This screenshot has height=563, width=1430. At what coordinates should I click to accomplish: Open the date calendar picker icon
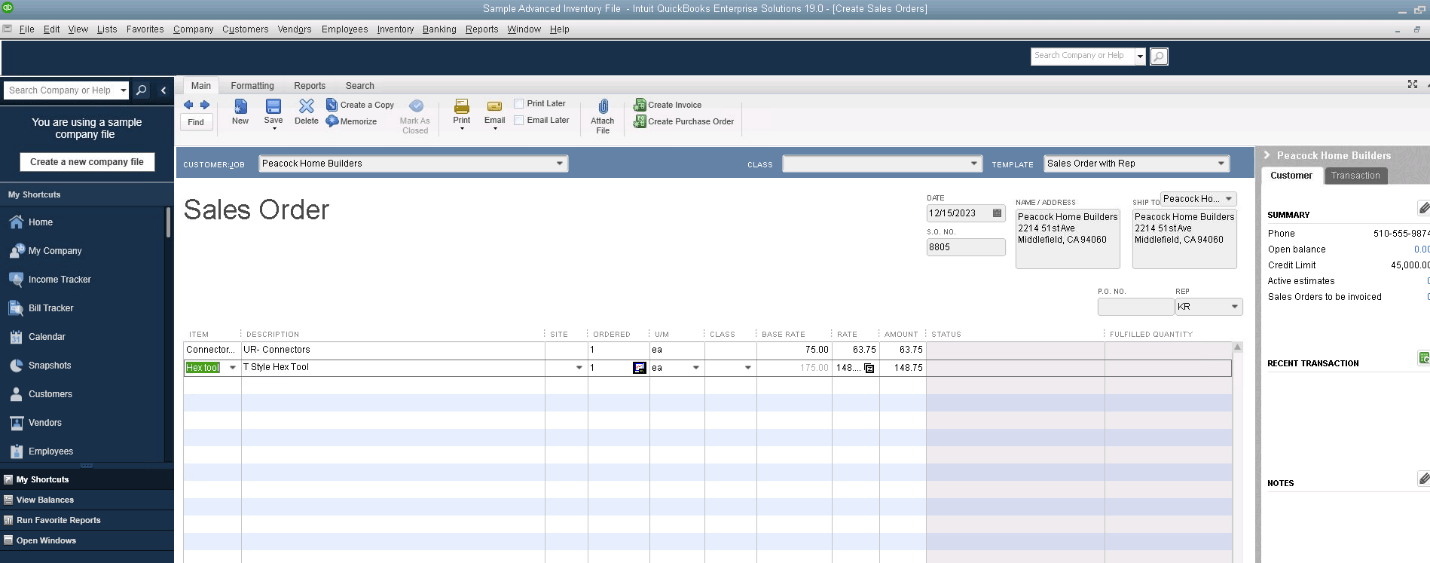click(x=996, y=213)
